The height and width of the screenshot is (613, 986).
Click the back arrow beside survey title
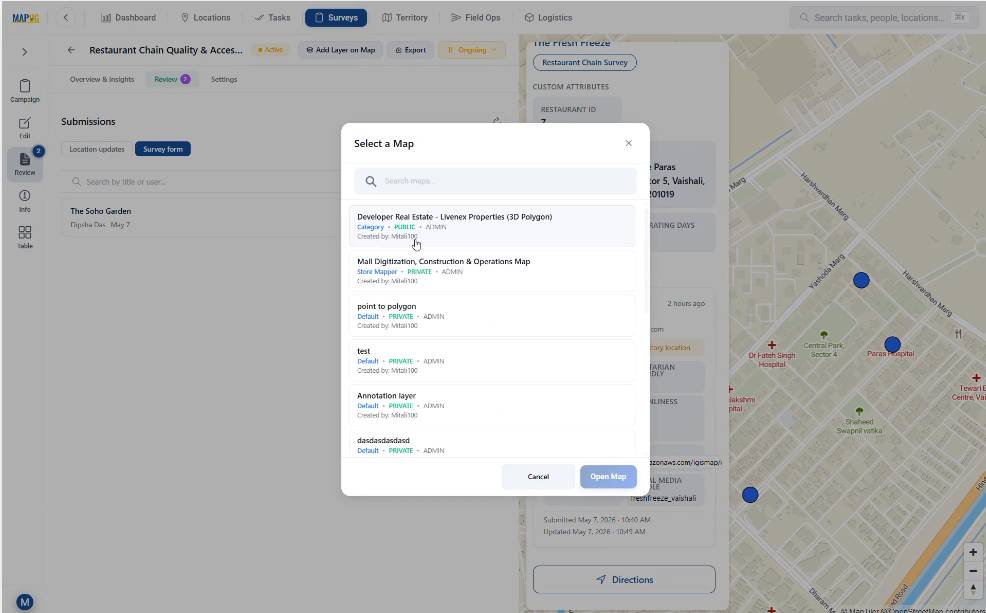(71, 50)
